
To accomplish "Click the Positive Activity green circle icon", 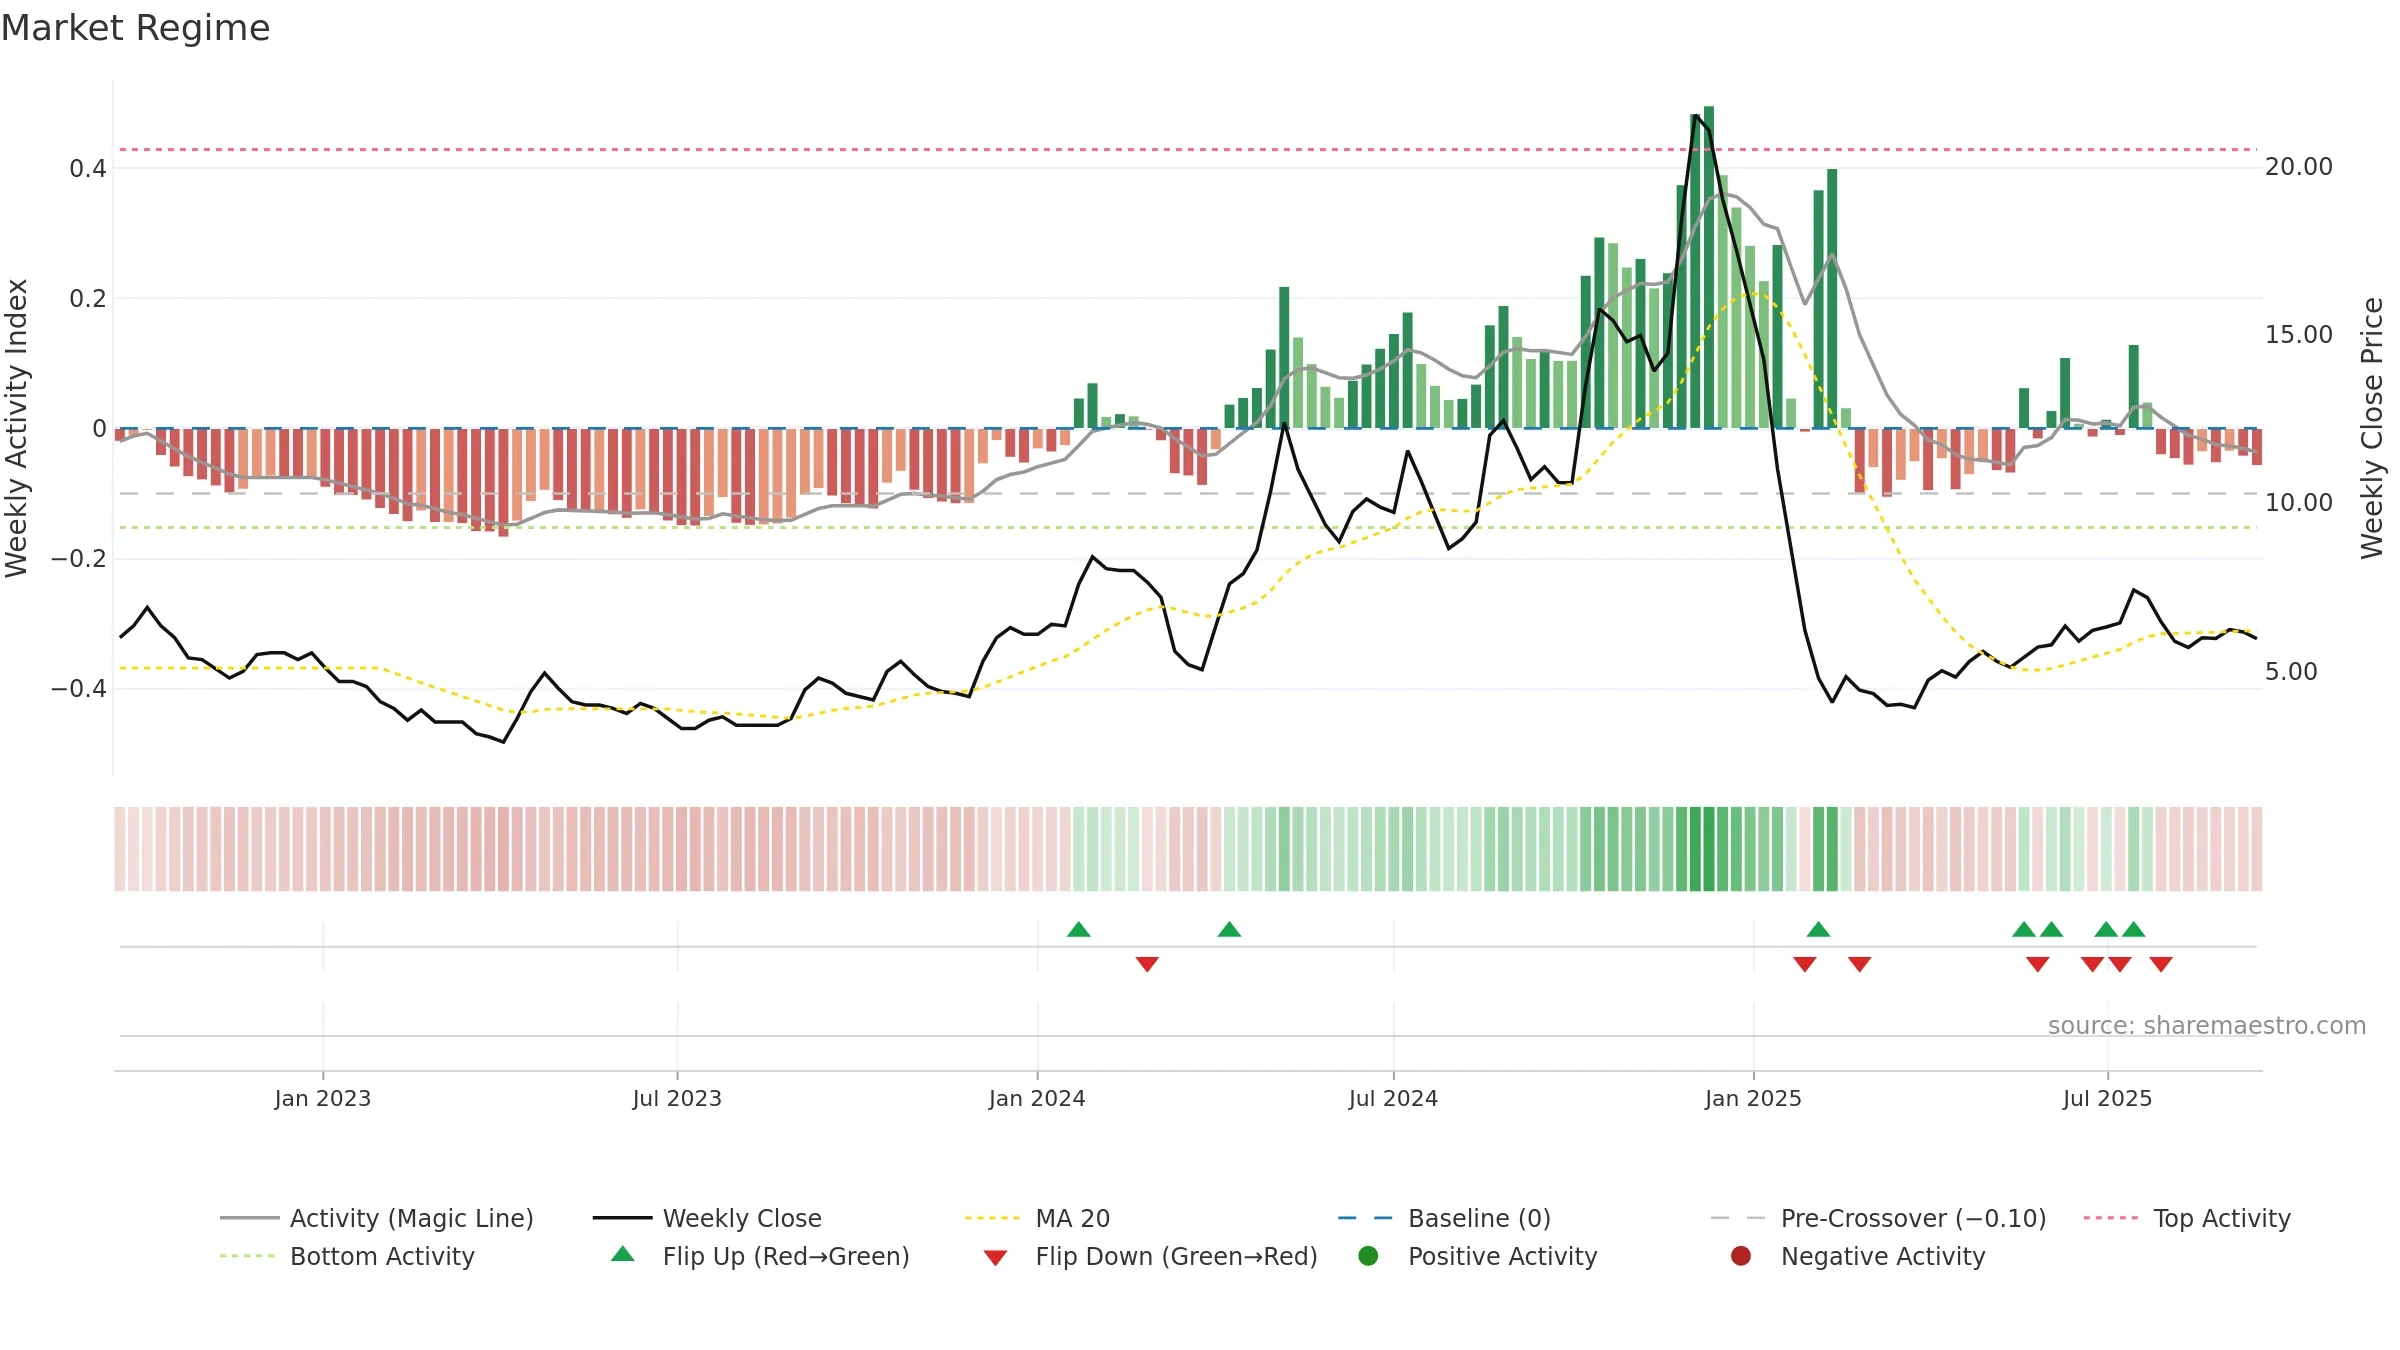I will tap(1368, 1256).
